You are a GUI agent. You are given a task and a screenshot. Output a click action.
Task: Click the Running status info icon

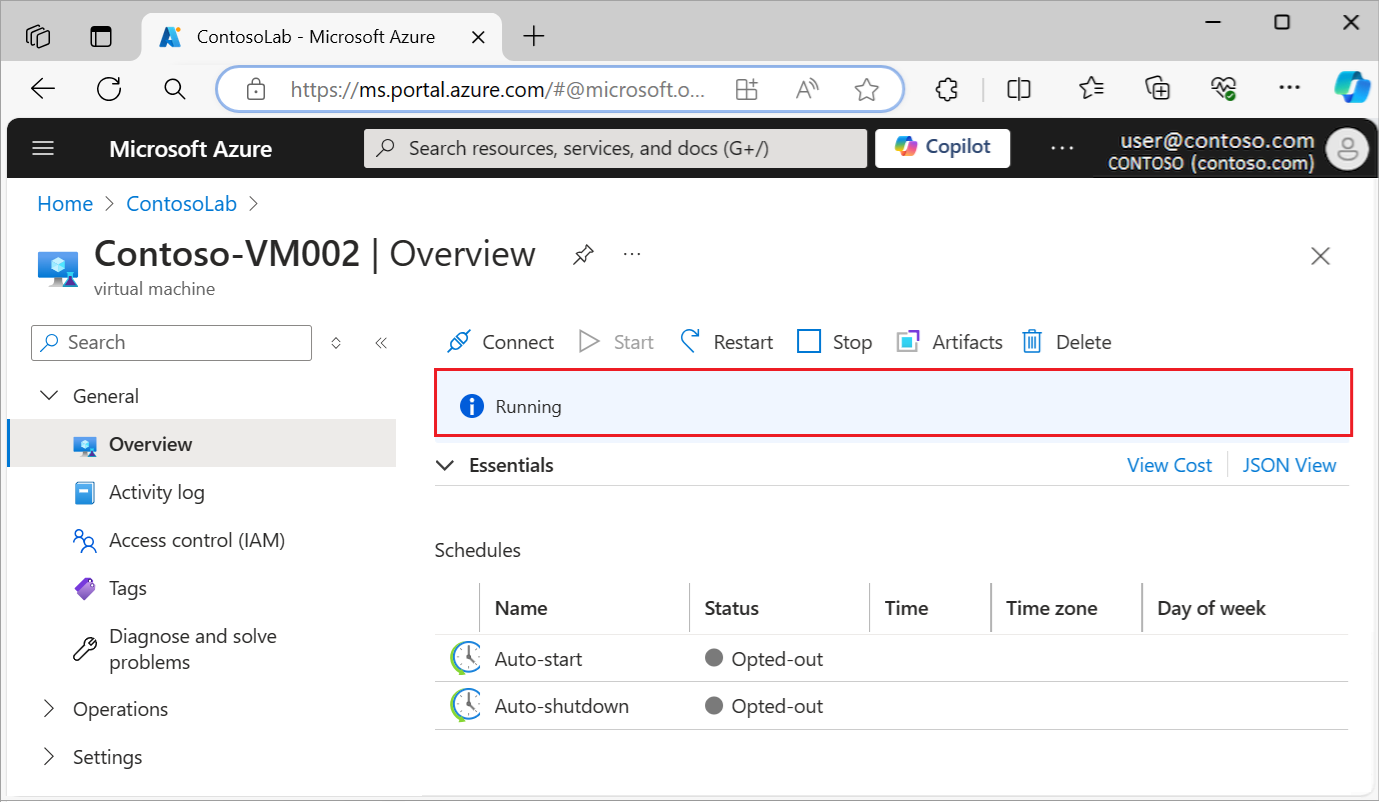(x=471, y=406)
